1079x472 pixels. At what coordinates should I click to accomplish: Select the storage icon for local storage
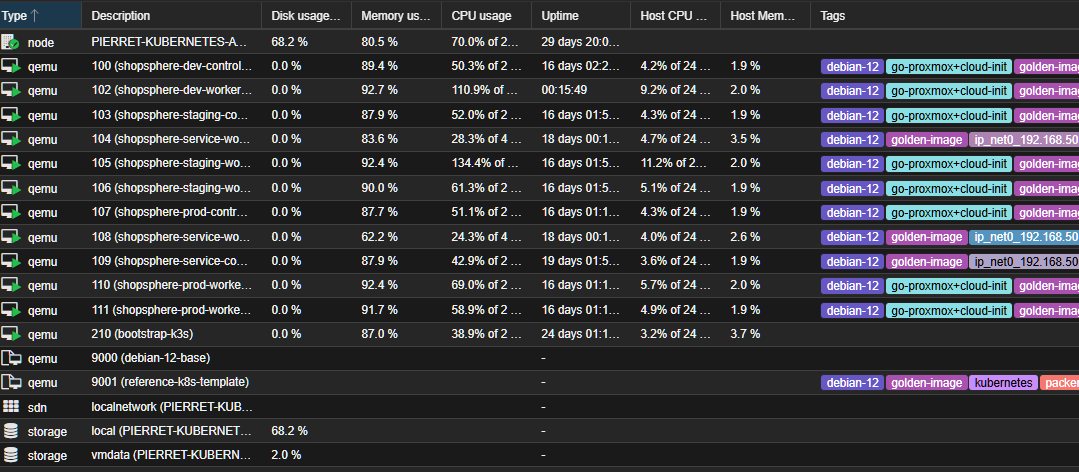click(10, 431)
